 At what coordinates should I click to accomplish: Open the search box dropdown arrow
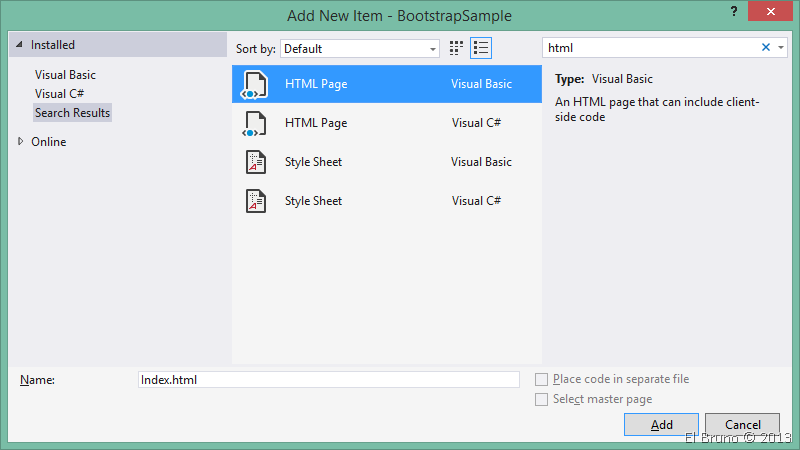coord(781,48)
